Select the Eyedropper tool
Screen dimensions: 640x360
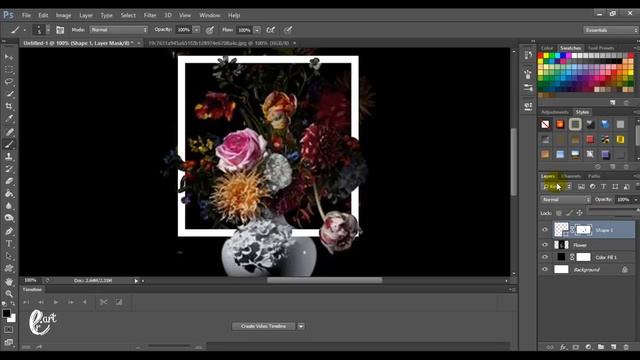pos(9,119)
